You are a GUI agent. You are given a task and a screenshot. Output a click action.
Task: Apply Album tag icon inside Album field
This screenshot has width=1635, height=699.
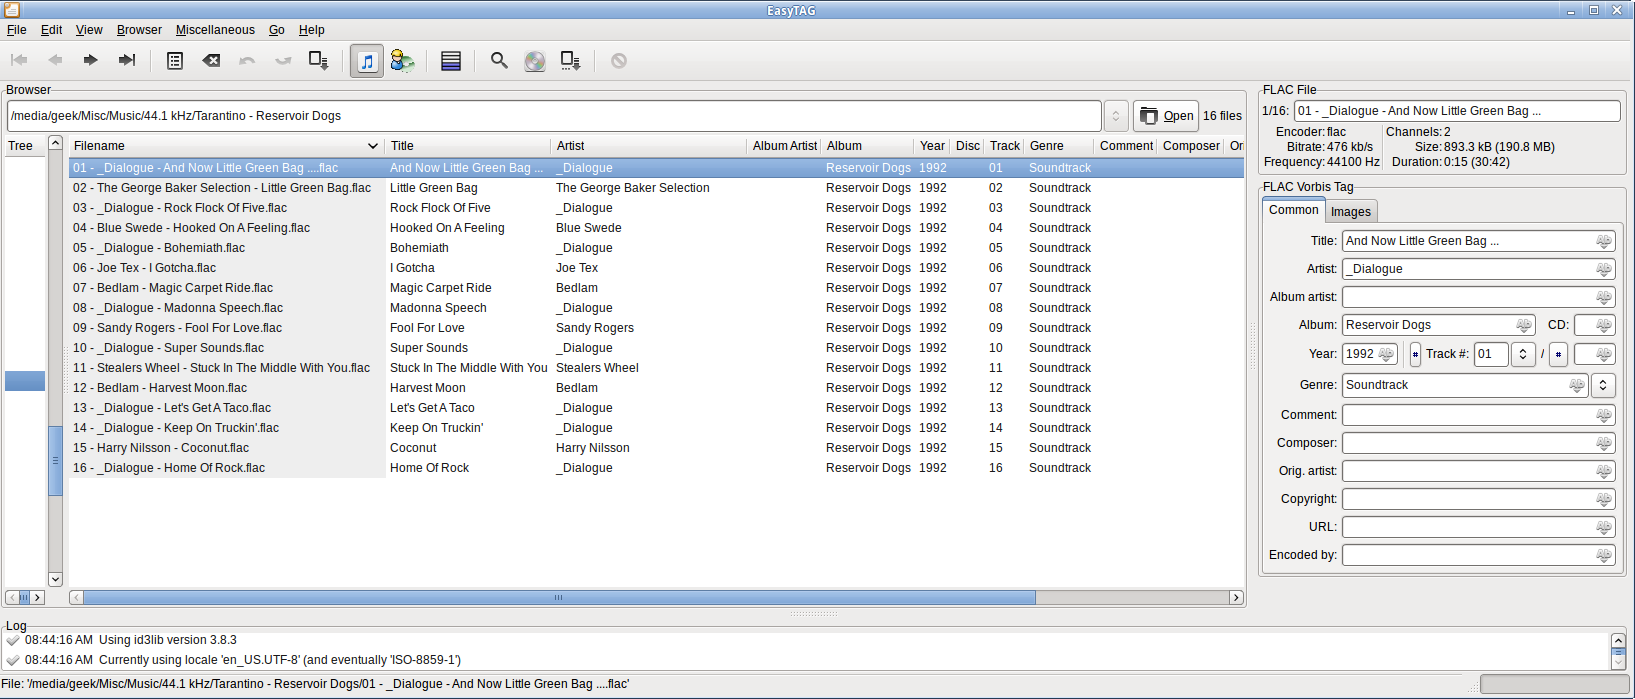[x=1523, y=325]
